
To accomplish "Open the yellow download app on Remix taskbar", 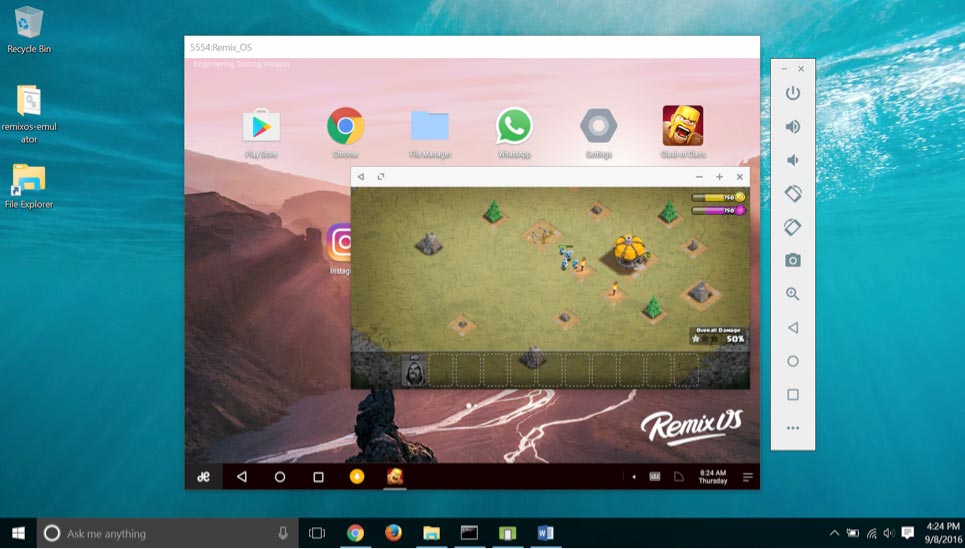I will (356, 476).
